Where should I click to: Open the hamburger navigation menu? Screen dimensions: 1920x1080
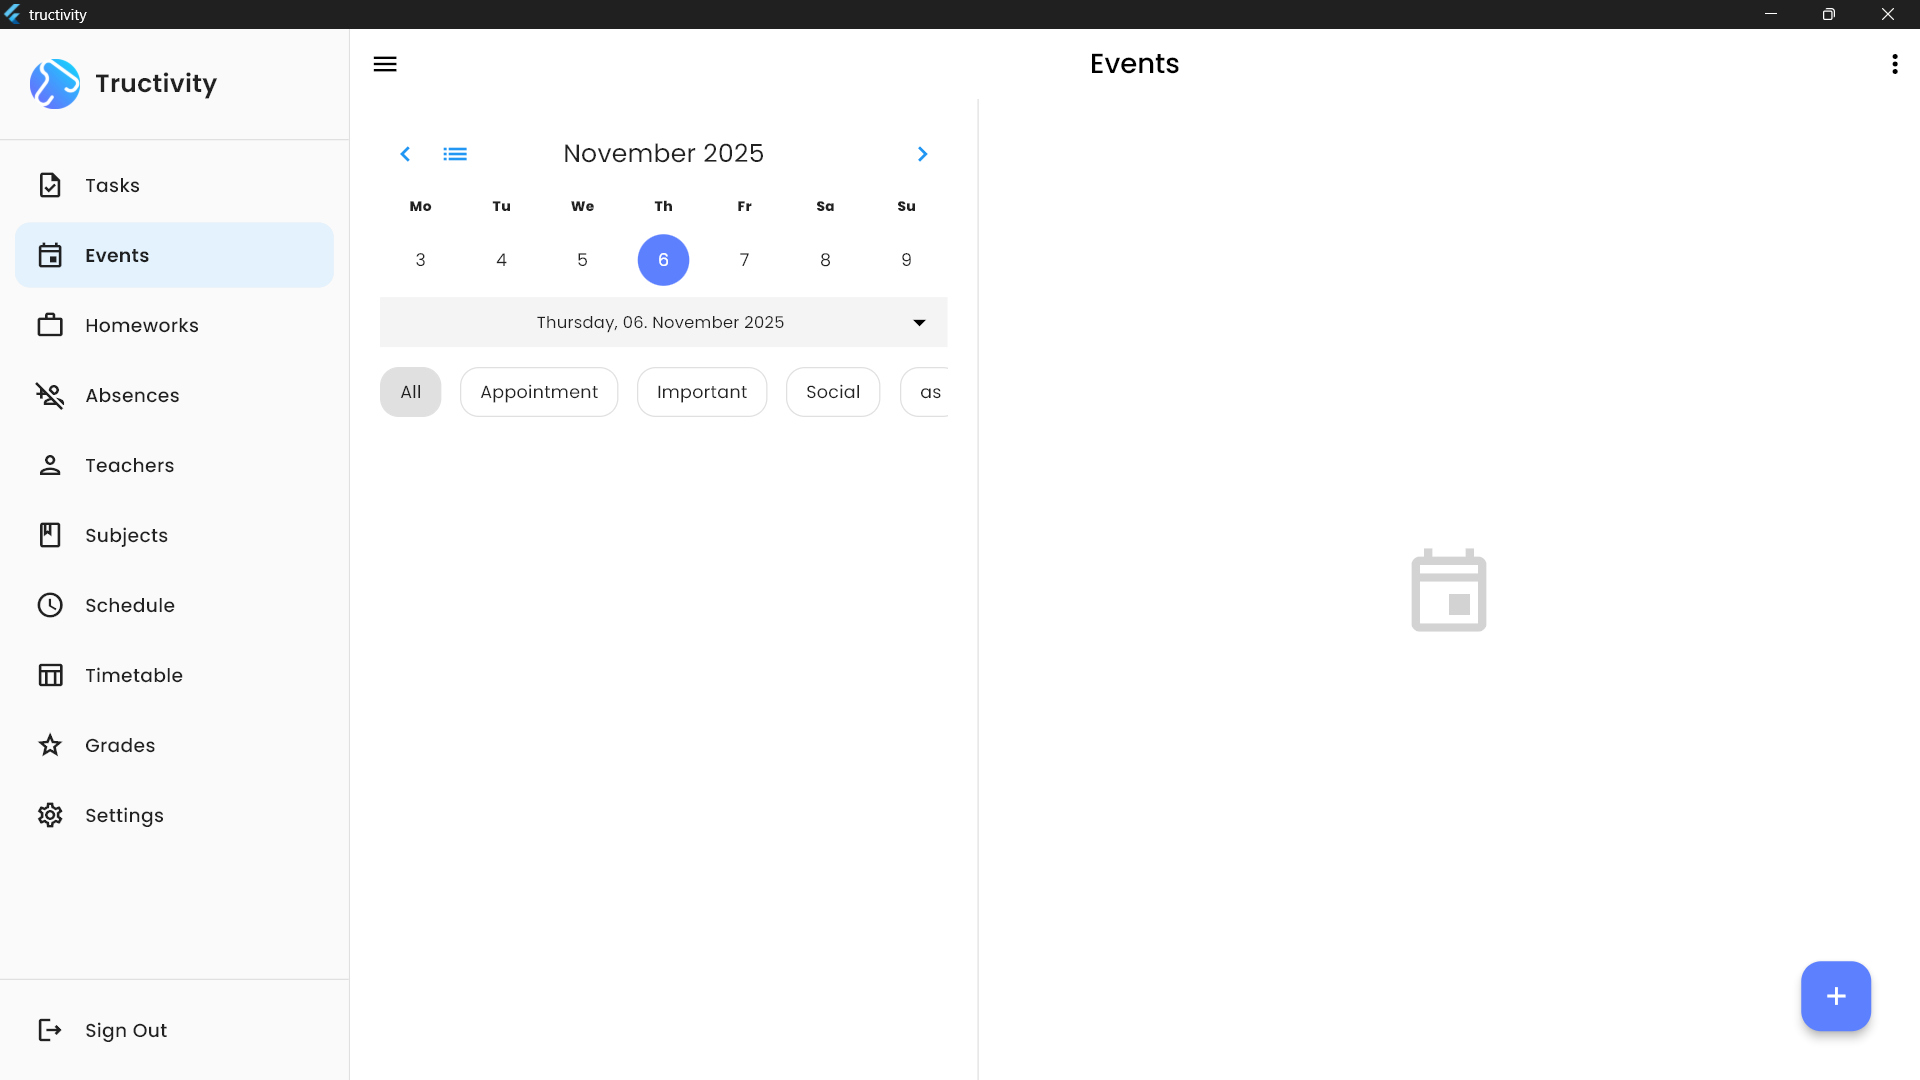click(x=385, y=63)
